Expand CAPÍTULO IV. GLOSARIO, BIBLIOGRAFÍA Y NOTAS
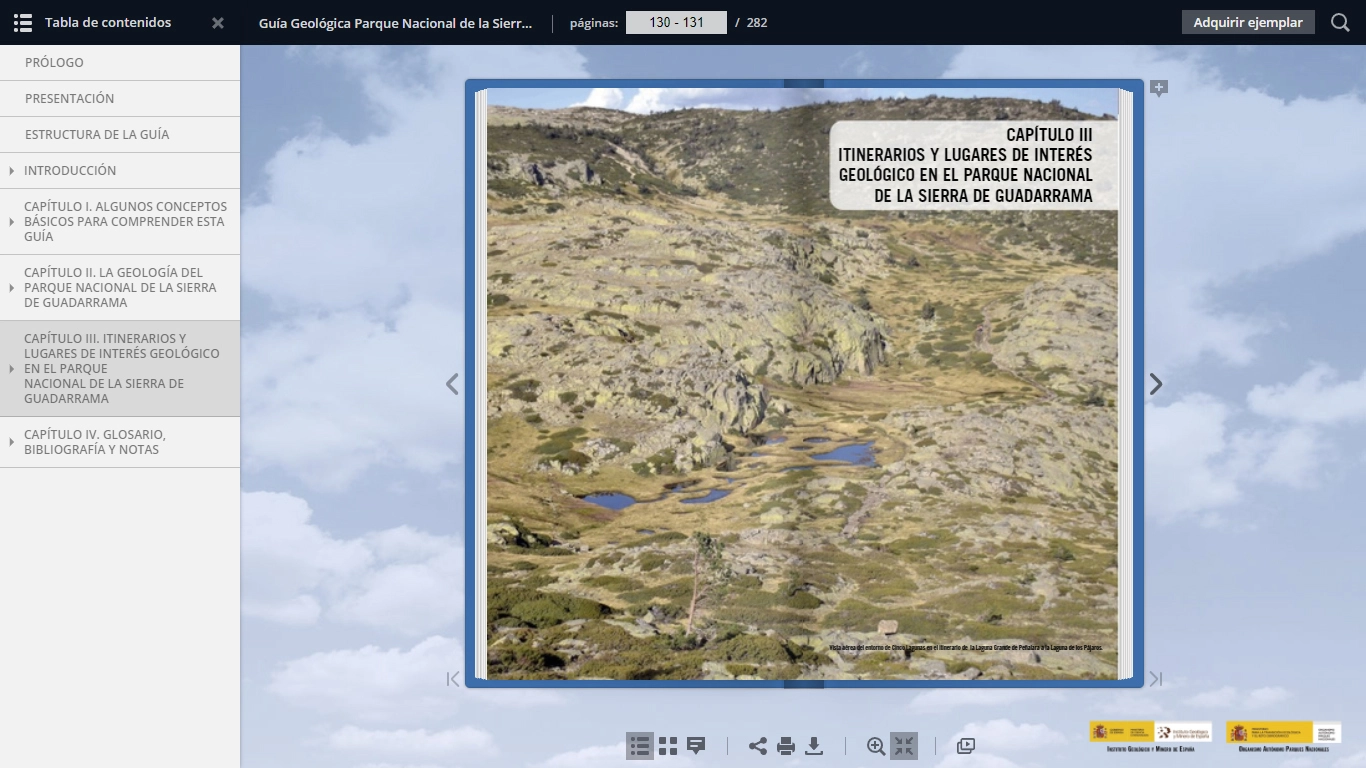Image resolution: width=1366 pixels, height=768 pixels. [10, 442]
